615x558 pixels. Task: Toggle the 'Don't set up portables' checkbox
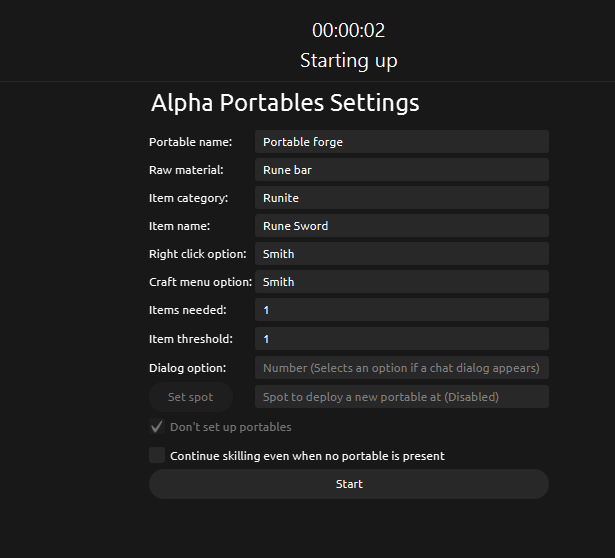click(x=157, y=427)
